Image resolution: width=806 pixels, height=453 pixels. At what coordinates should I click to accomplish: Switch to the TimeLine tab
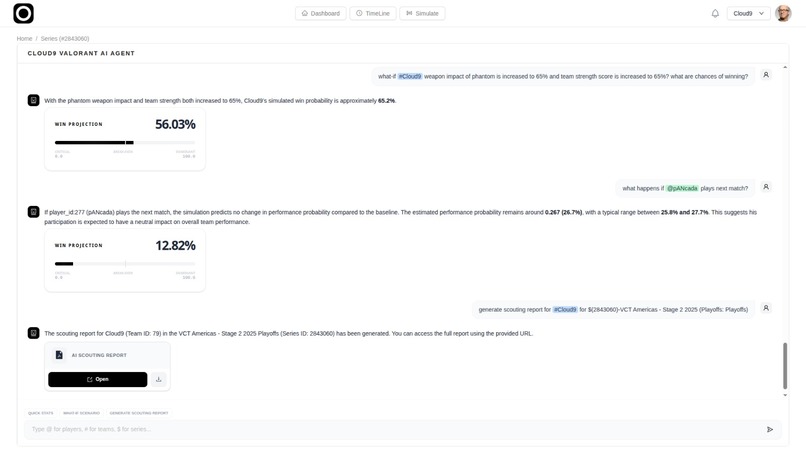(373, 13)
